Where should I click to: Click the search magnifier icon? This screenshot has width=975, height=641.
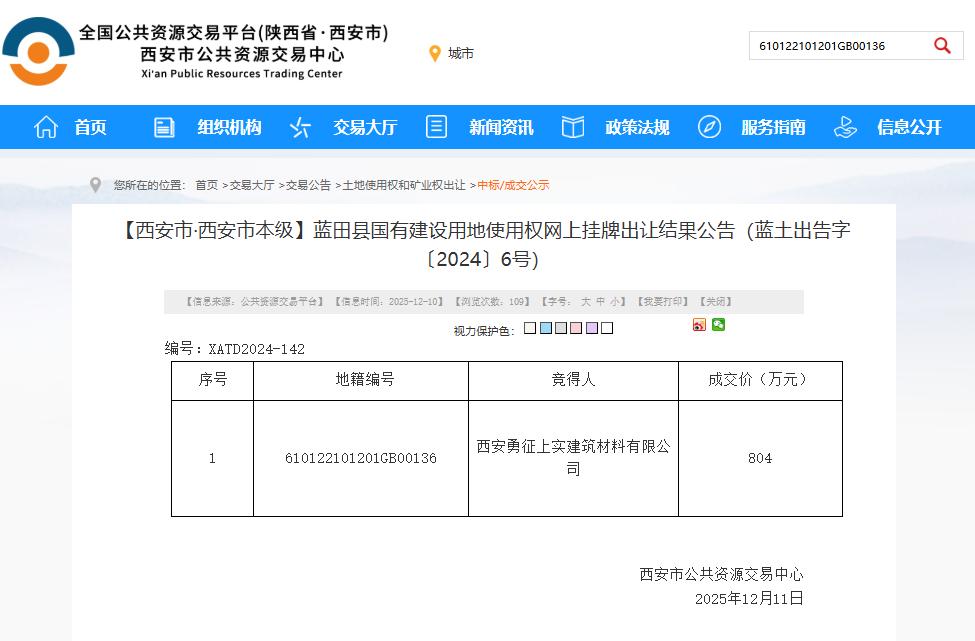[941, 46]
